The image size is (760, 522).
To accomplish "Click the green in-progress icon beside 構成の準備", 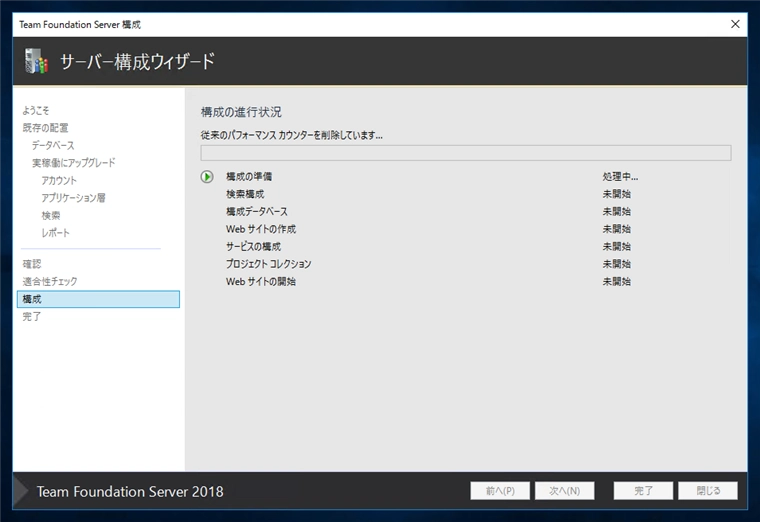I will click(x=207, y=177).
